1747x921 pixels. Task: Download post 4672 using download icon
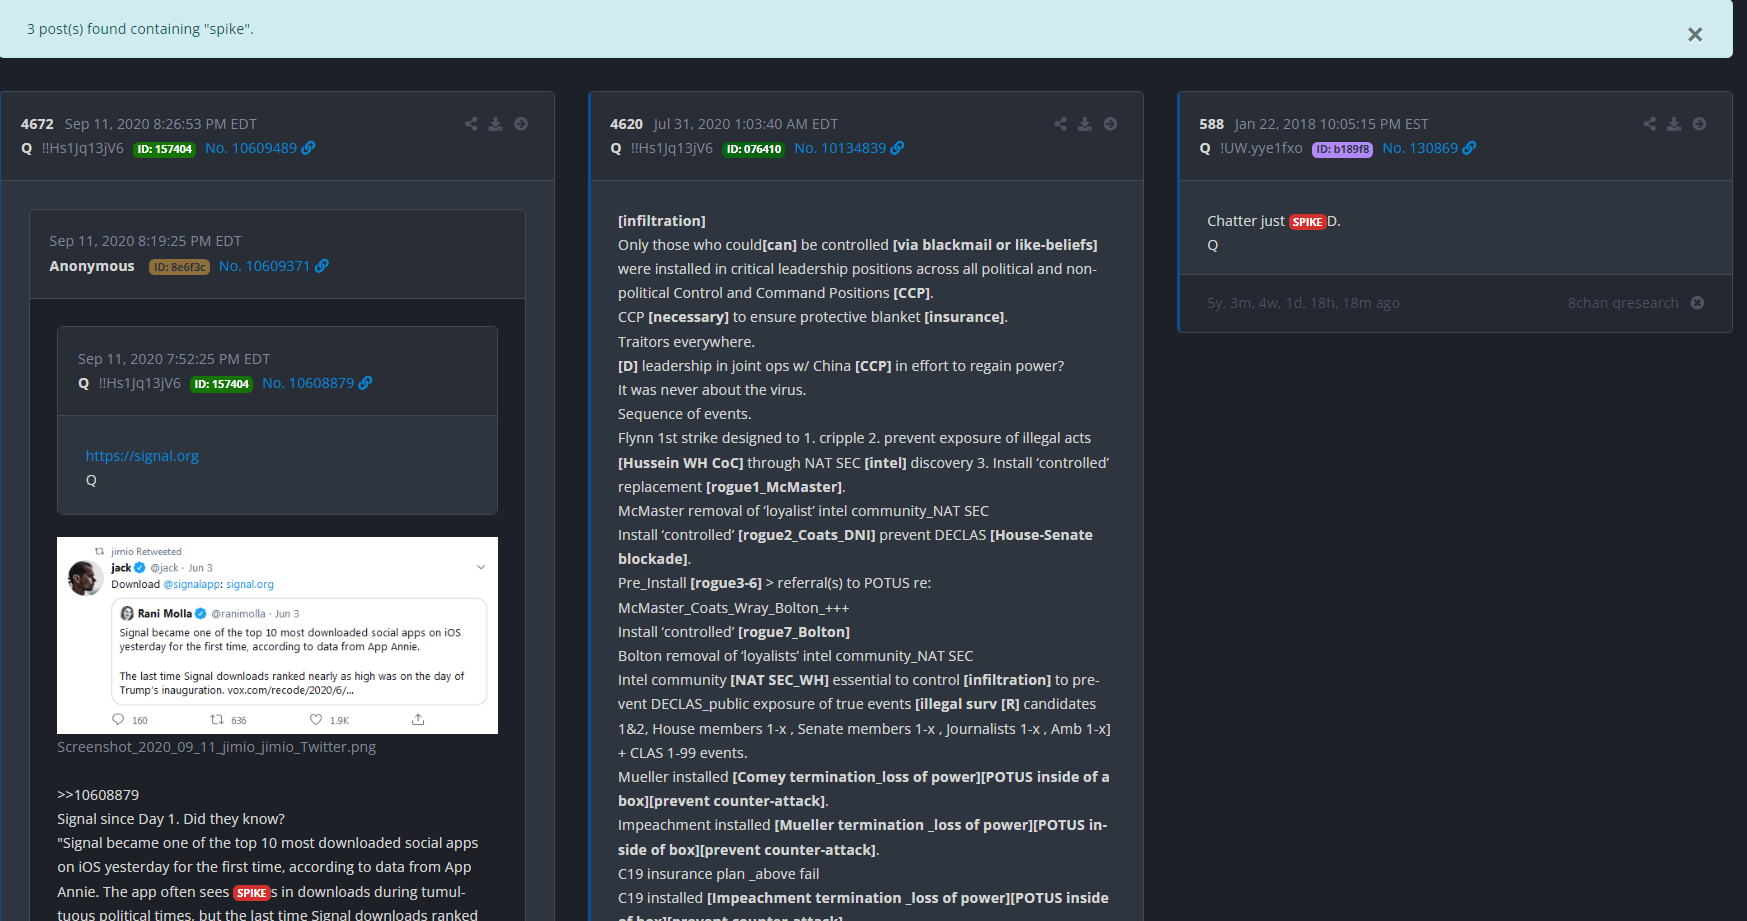(x=495, y=124)
